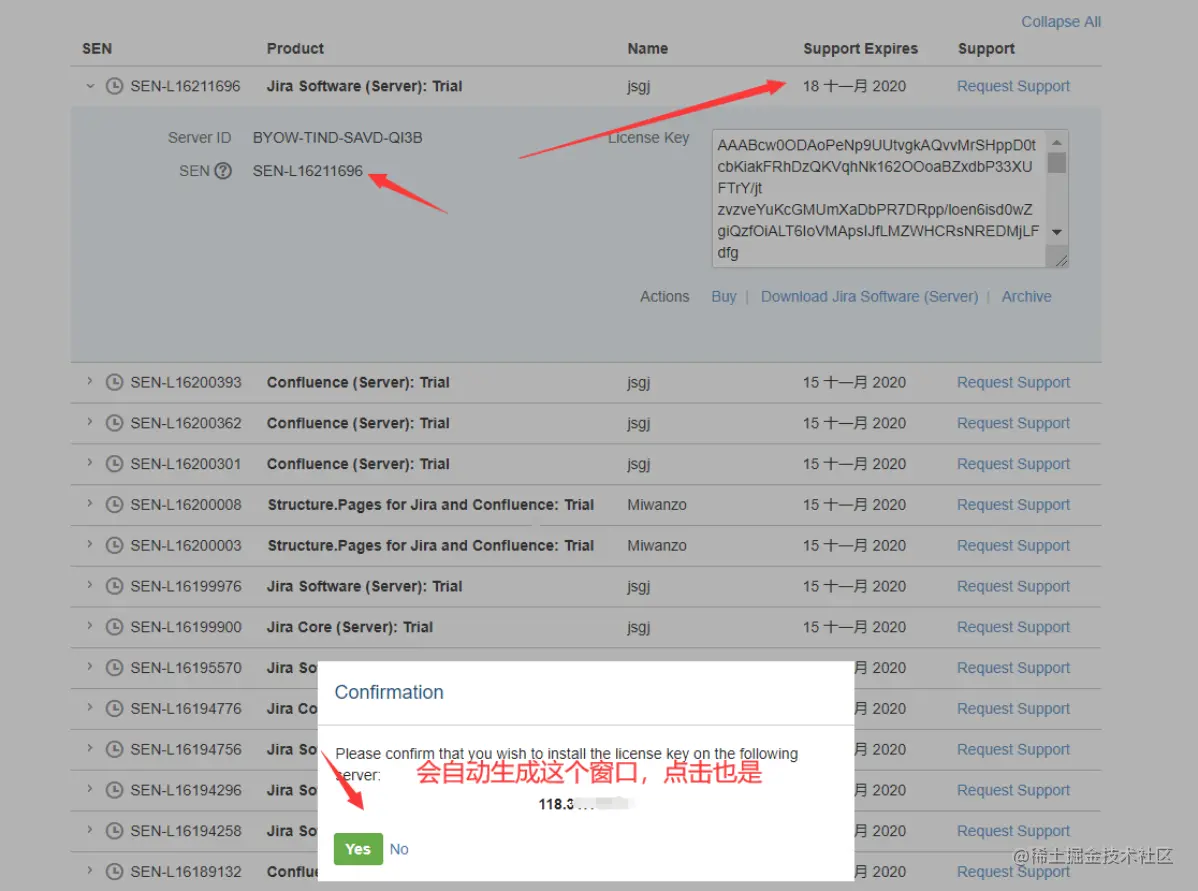This screenshot has height=891, width=1198.
Task: Click the License Key resize grip handle
Action: click(x=1060, y=260)
